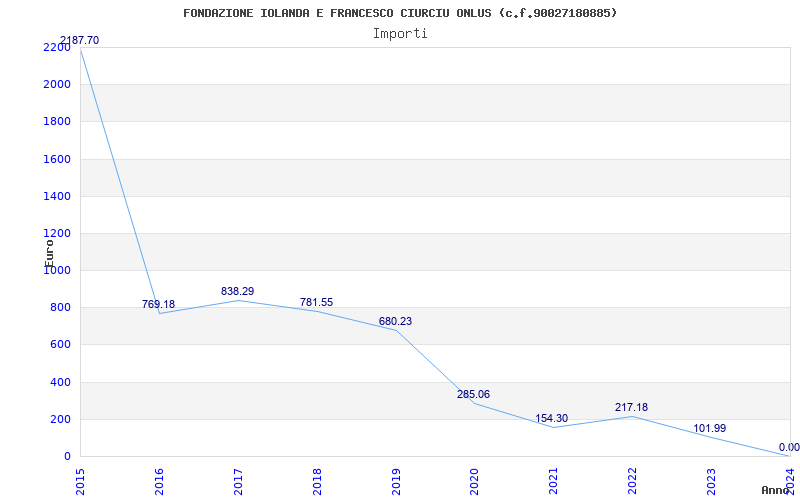This screenshot has height=500, width=800.
Task: Select the 2023 axis label
Action: [x=711, y=482]
